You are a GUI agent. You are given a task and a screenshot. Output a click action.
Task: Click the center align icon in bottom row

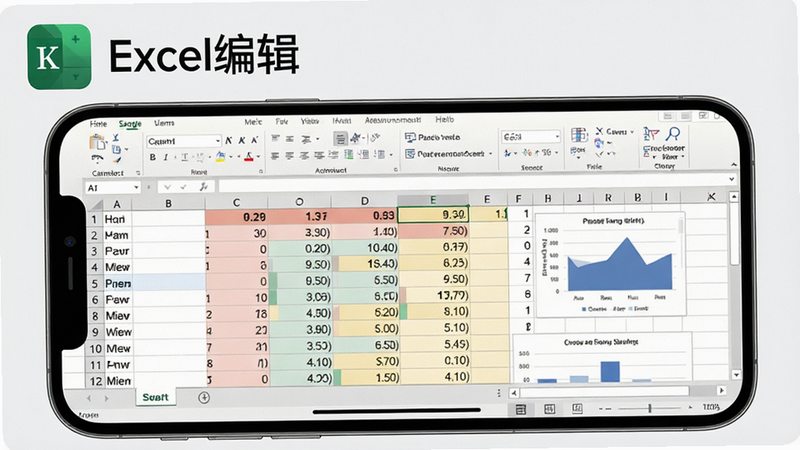pos(290,155)
